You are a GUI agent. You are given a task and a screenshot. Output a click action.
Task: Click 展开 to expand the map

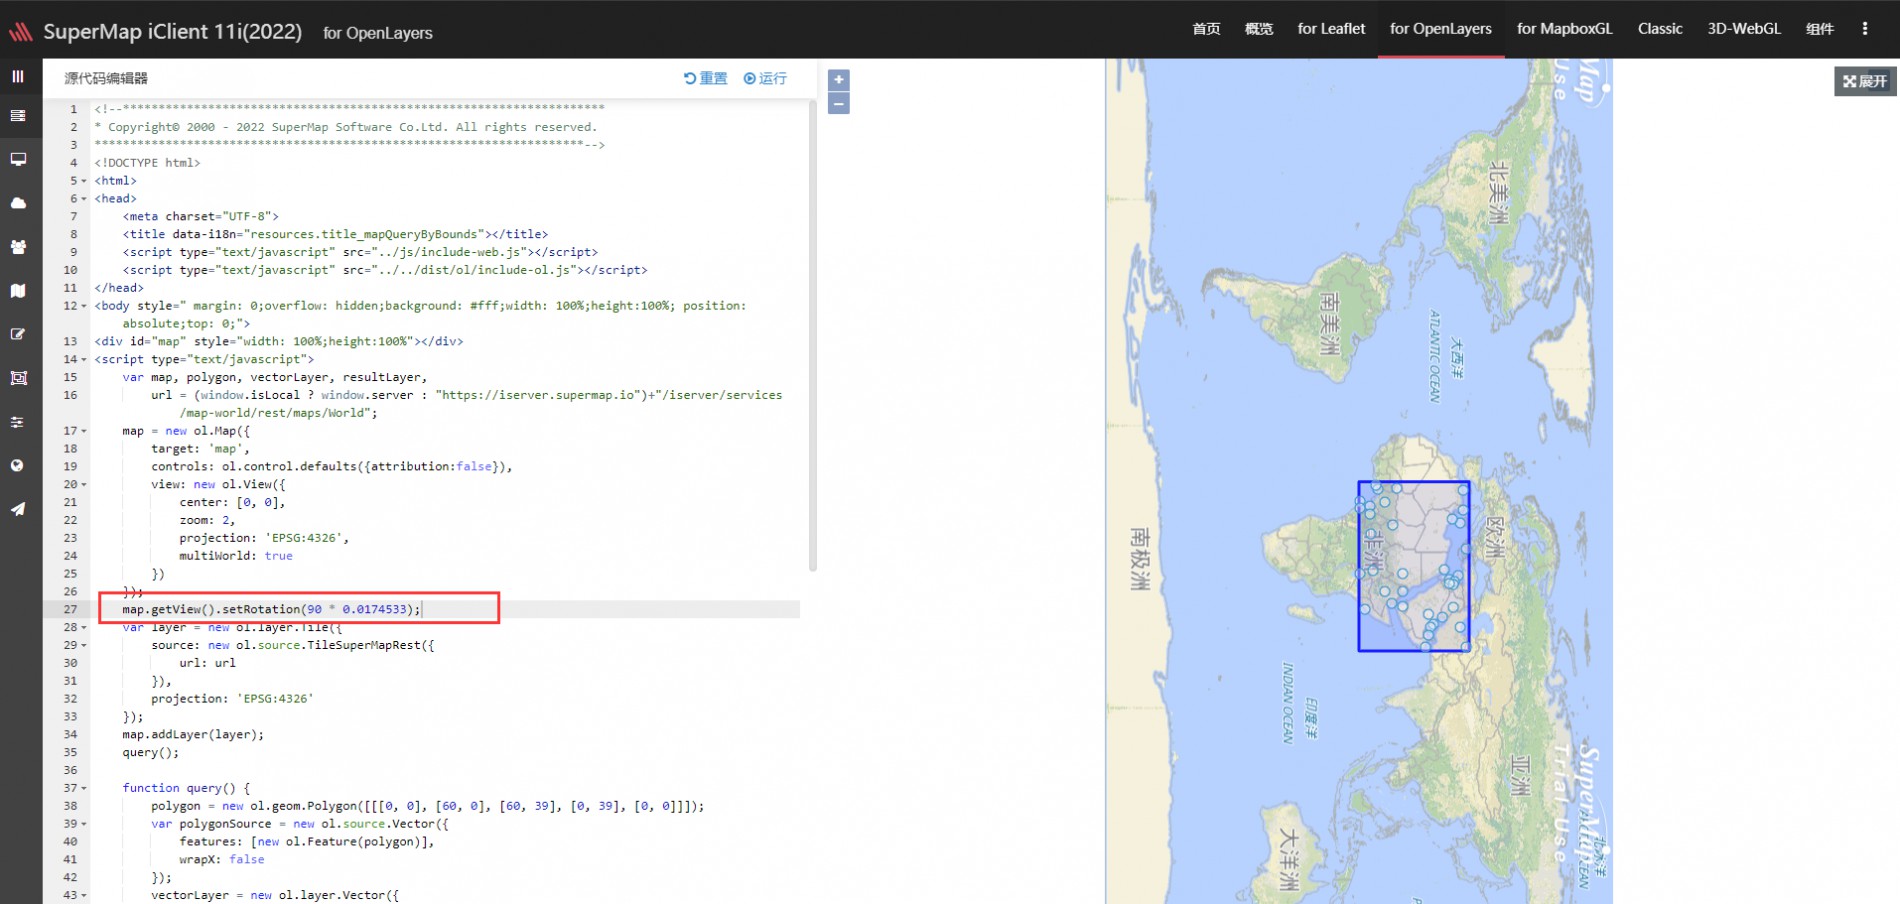click(x=1866, y=81)
